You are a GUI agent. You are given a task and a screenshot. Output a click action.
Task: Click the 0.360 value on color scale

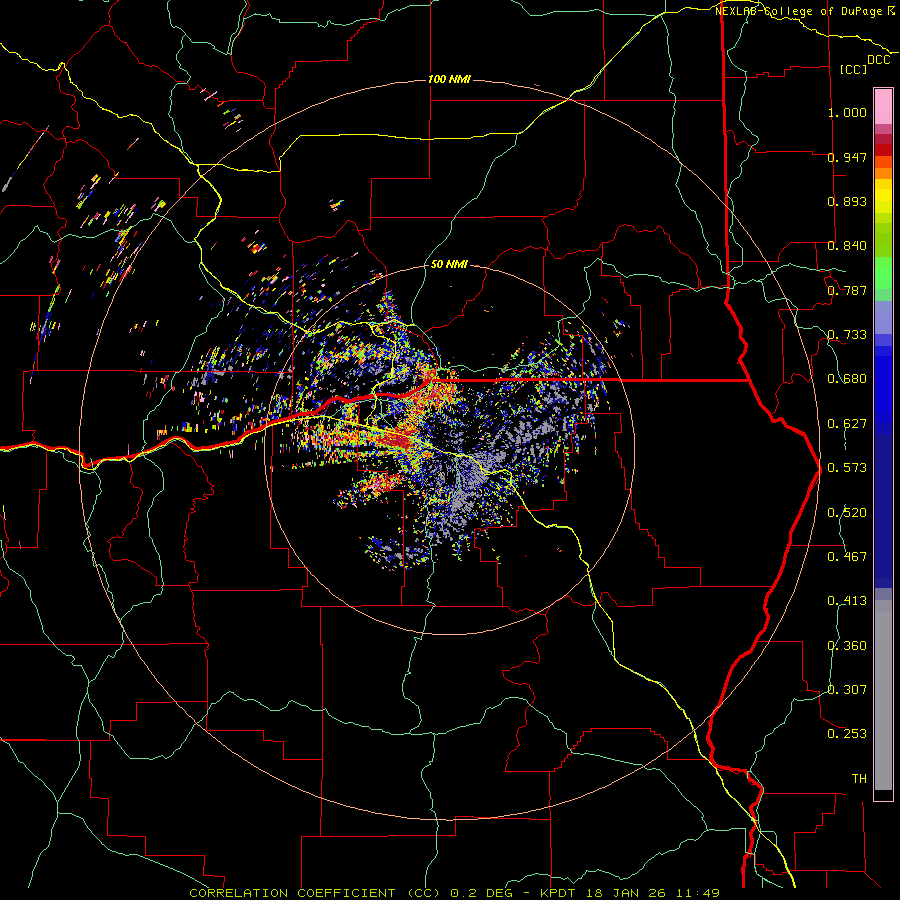click(847, 646)
